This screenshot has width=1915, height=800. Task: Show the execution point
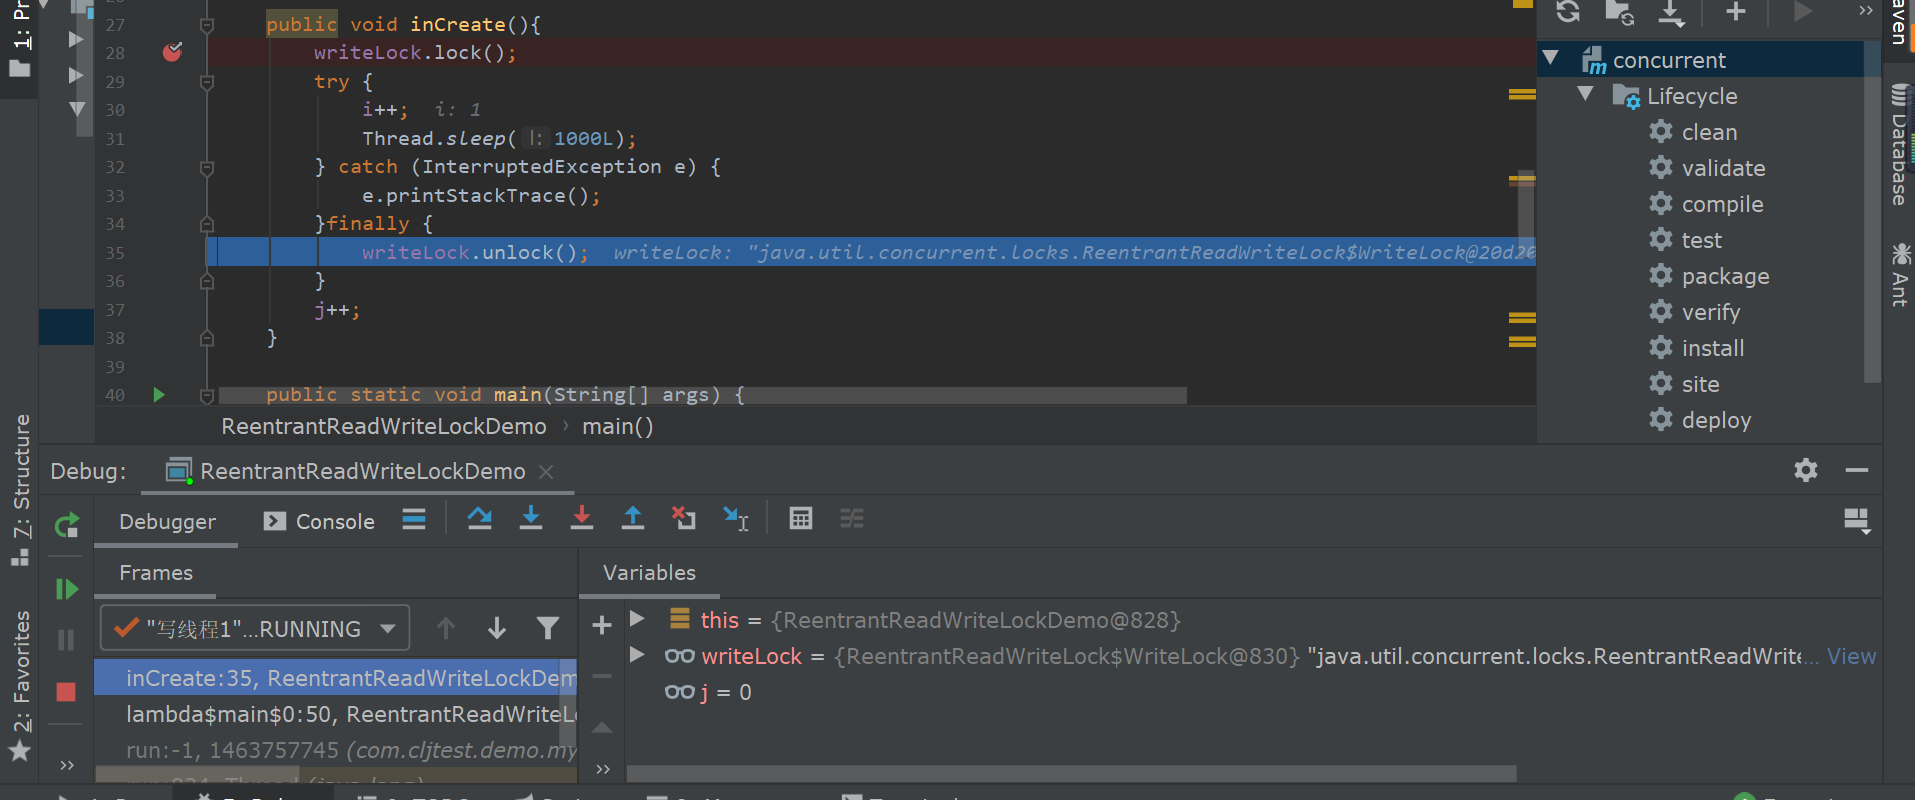click(414, 519)
